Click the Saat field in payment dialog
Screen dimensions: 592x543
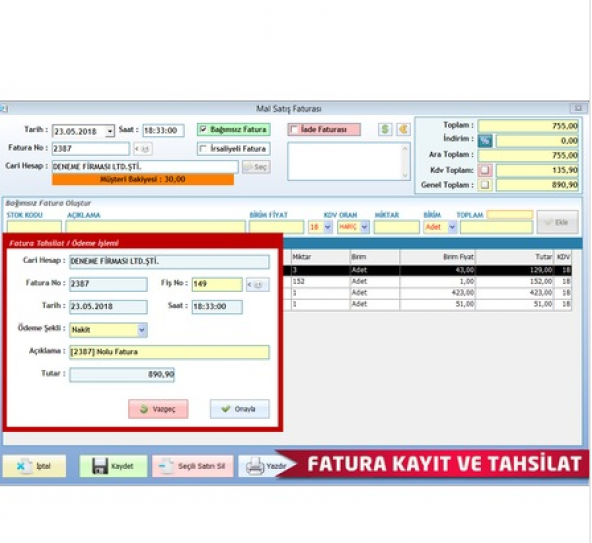[217, 307]
